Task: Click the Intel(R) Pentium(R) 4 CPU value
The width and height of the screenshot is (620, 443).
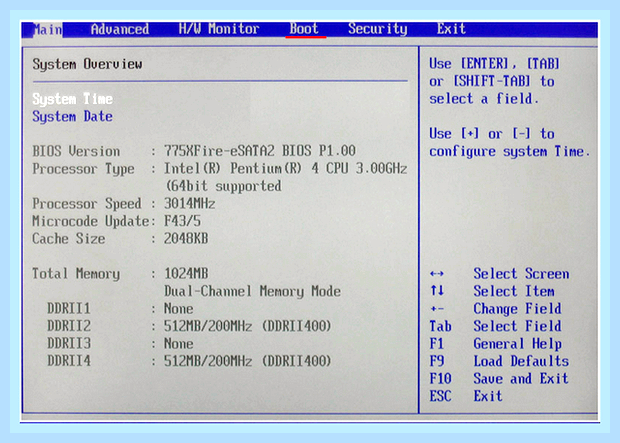Action: 285,168
